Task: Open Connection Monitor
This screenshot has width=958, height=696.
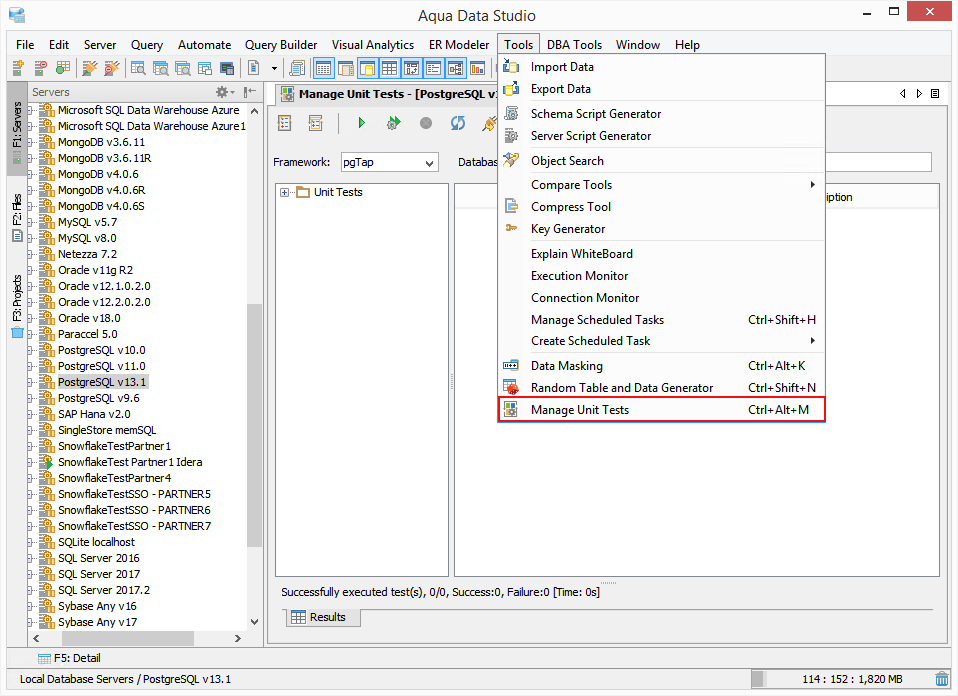Action: (662, 298)
